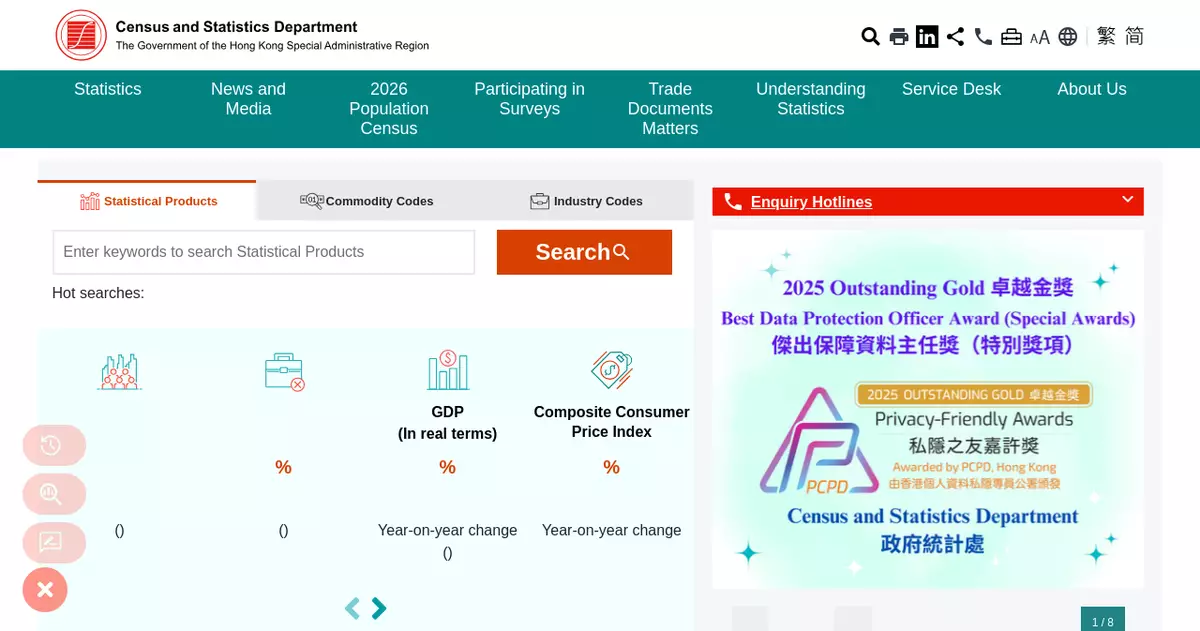Open the Statistics navigation menu

click(x=108, y=89)
